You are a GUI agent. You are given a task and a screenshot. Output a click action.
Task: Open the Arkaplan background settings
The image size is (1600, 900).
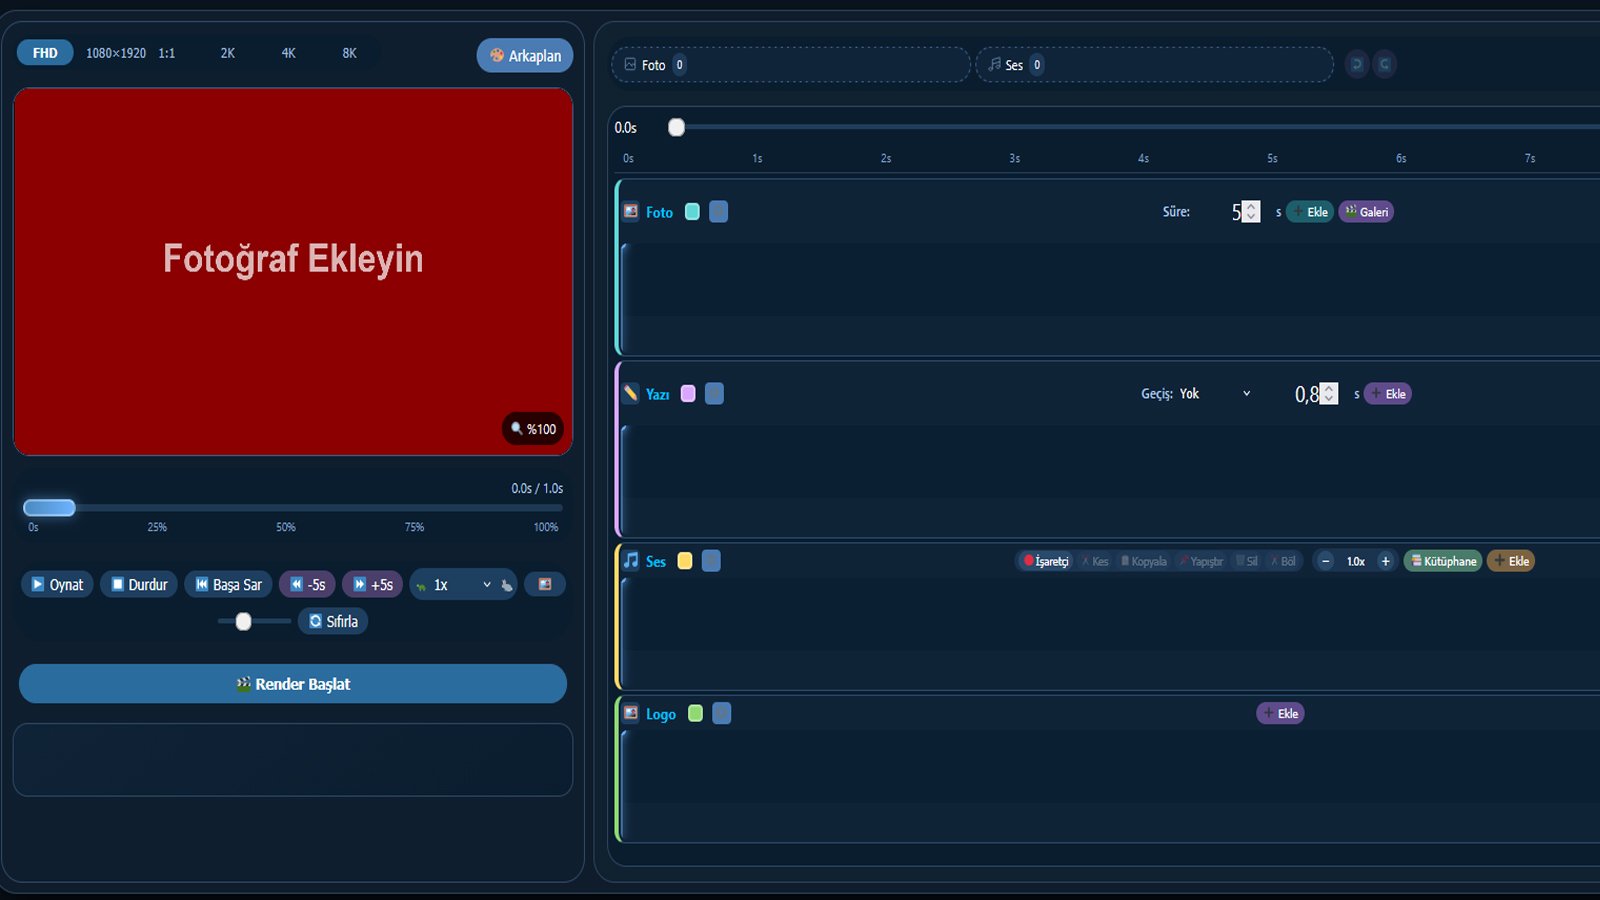(525, 56)
